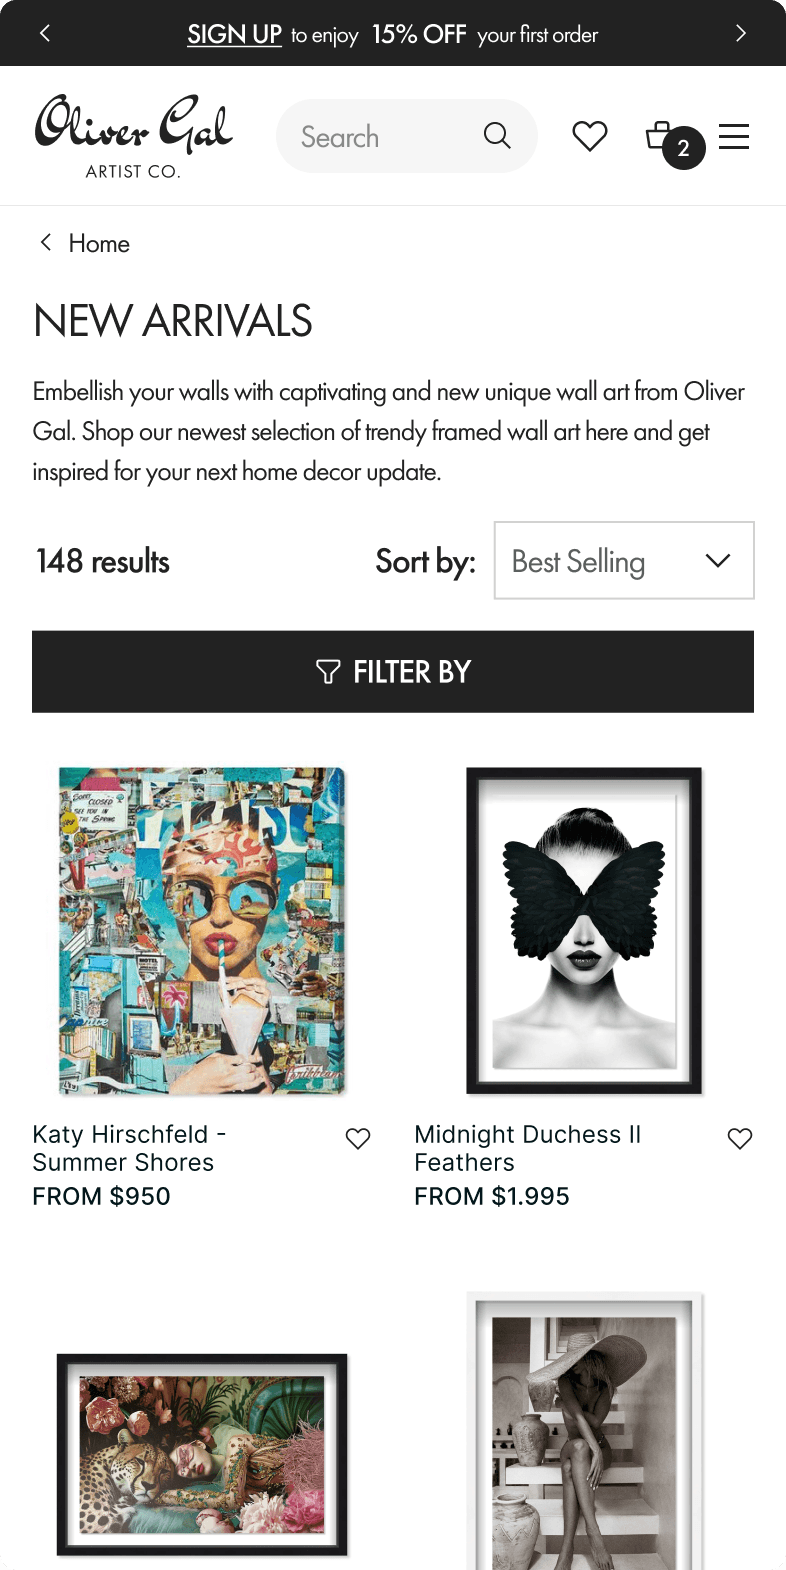Image resolution: width=786 pixels, height=1570 pixels.
Task: Select the NEW ARRIVALS heading
Action: [x=172, y=320]
